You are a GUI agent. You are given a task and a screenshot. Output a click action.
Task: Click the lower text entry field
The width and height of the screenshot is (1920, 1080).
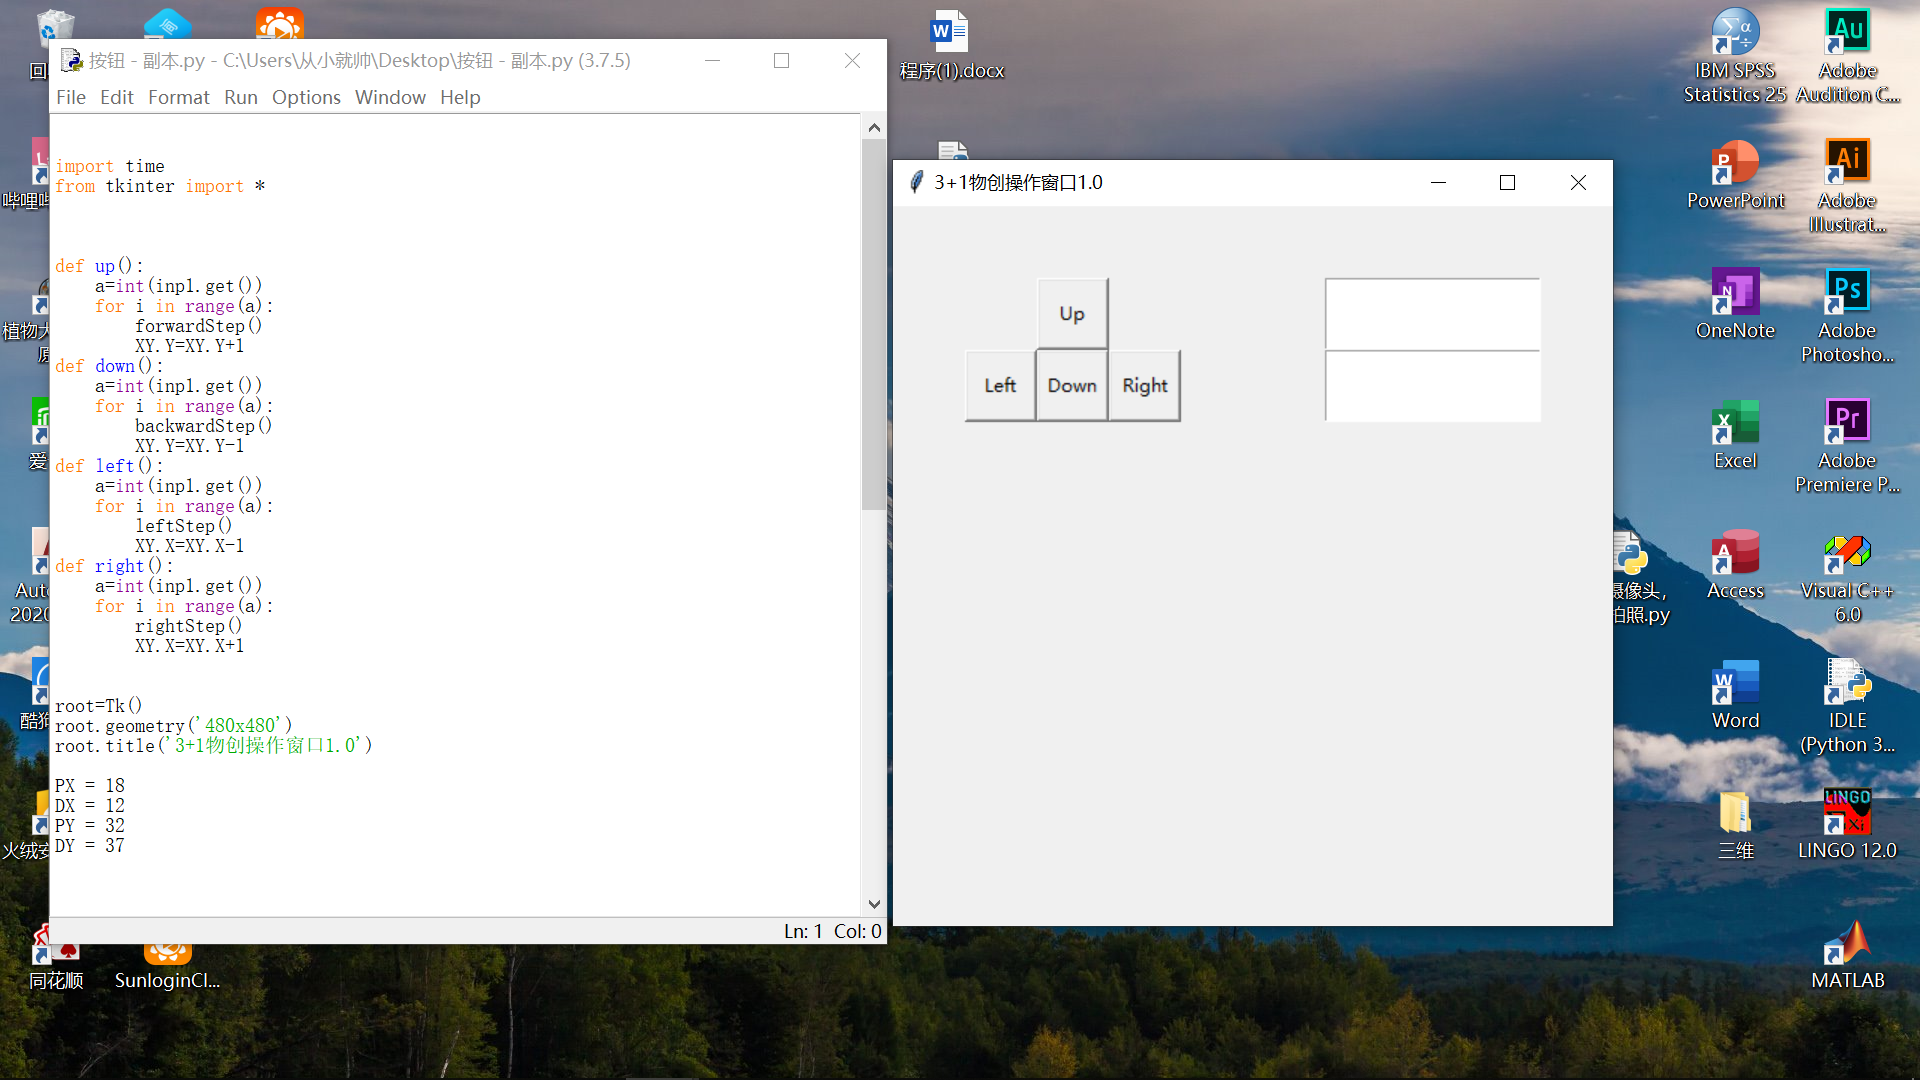coord(1432,386)
